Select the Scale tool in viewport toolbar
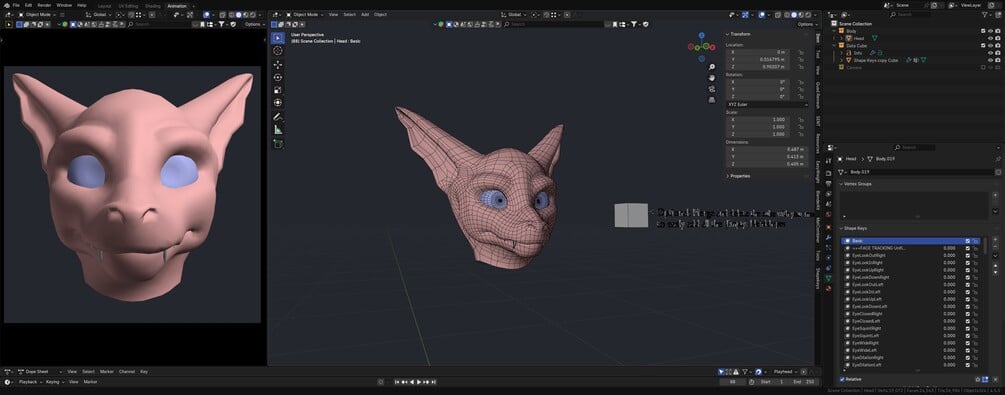 pyautogui.click(x=278, y=90)
